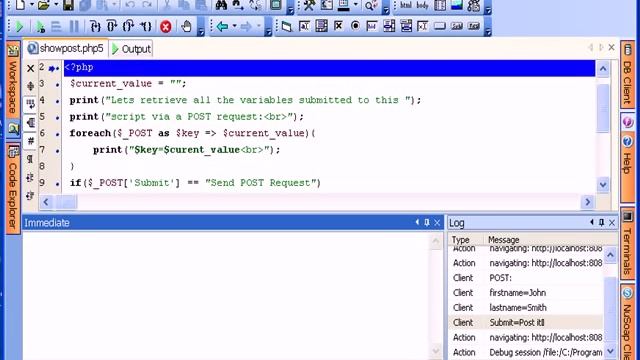
Task: Select the log row 'Submit=Post it!'
Action: click(x=526, y=322)
